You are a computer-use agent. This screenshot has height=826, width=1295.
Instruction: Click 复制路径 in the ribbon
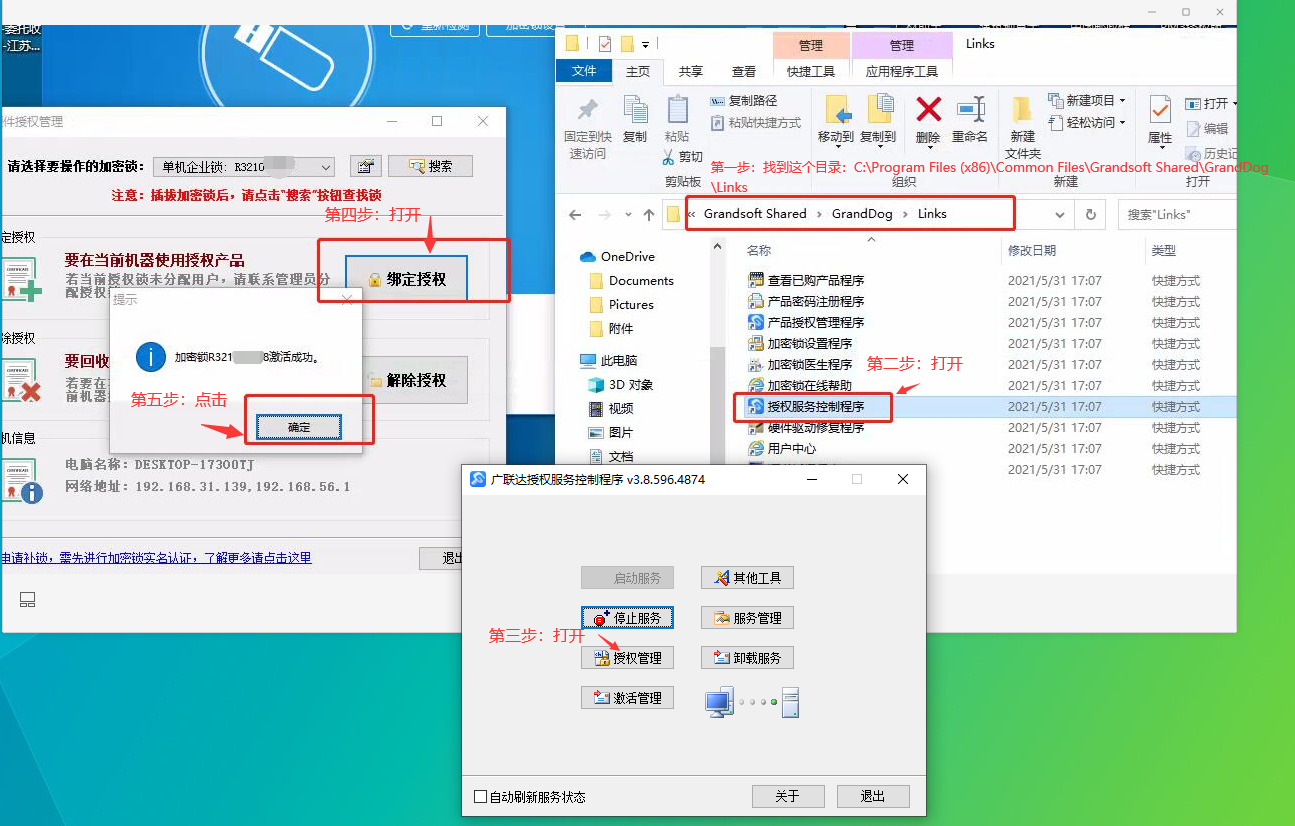744,101
